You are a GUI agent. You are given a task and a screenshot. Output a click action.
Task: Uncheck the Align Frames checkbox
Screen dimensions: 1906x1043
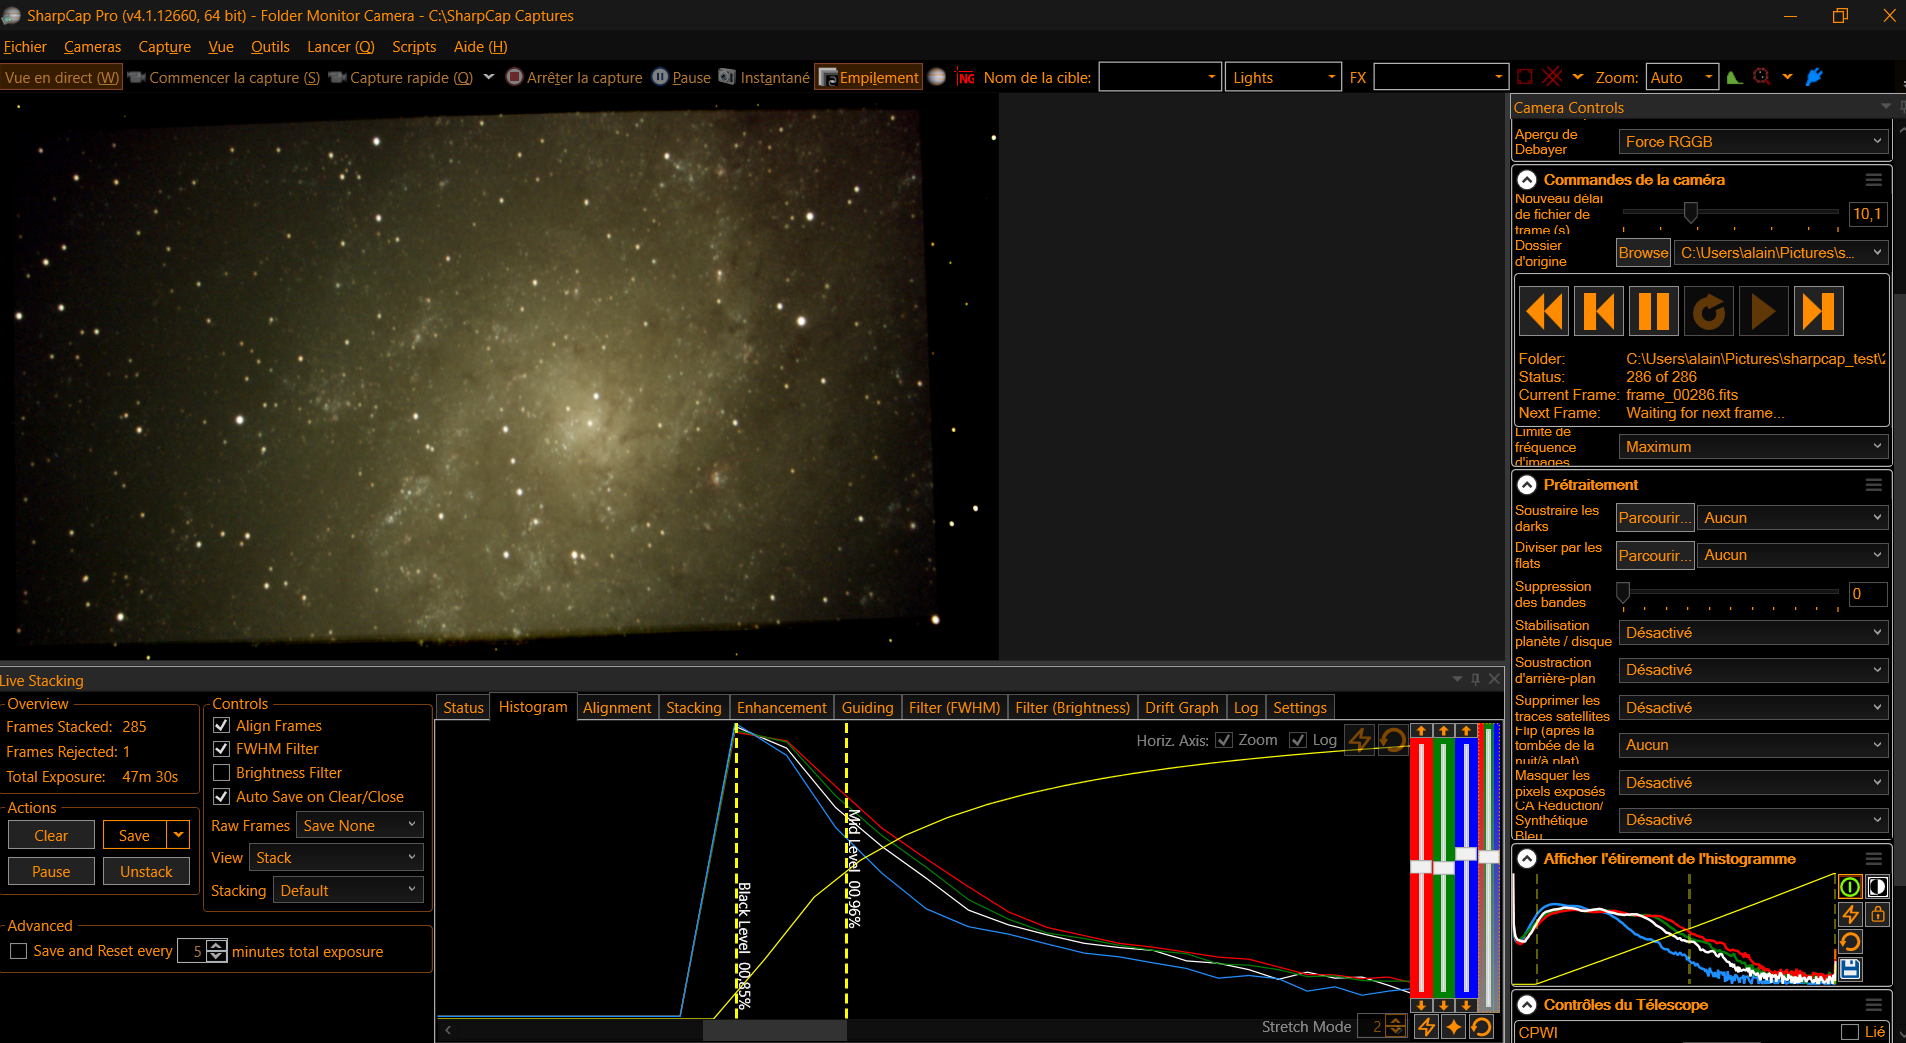click(x=222, y=726)
